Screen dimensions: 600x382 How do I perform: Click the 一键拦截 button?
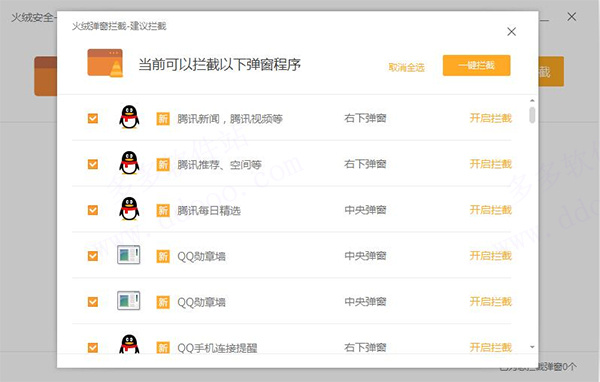pos(476,65)
